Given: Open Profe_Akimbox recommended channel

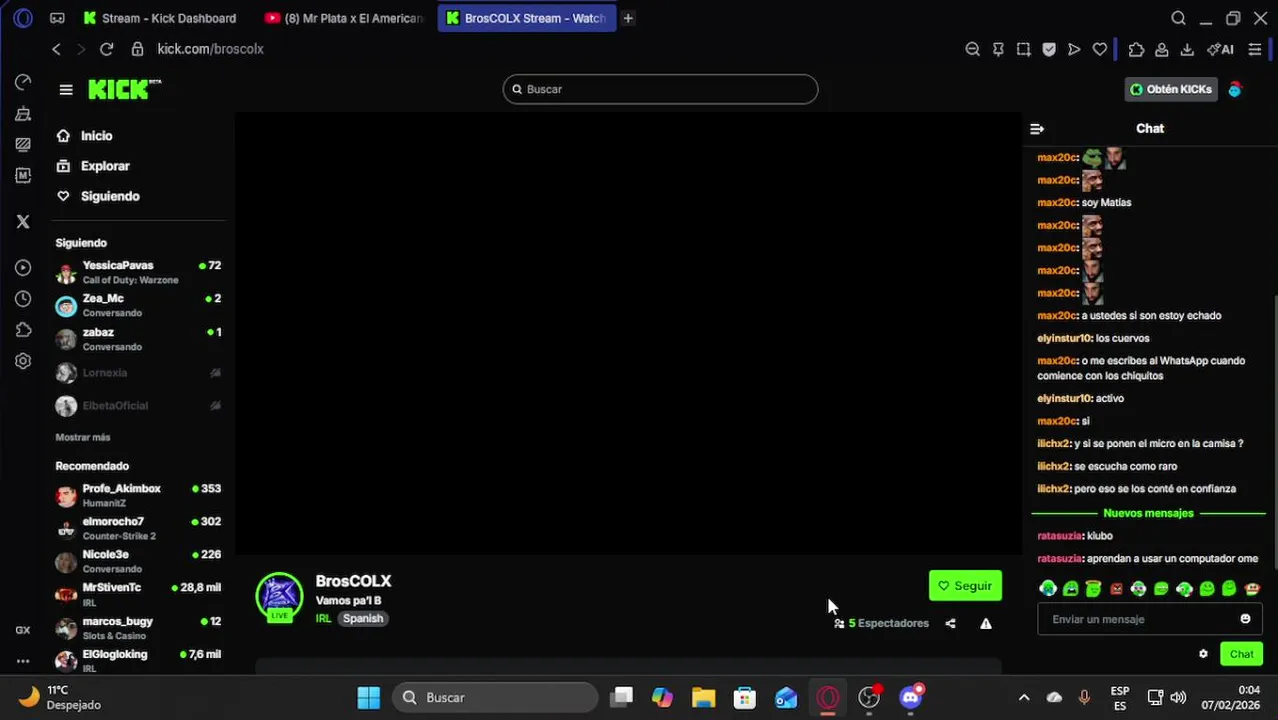Looking at the screenshot, I should [138, 495].
